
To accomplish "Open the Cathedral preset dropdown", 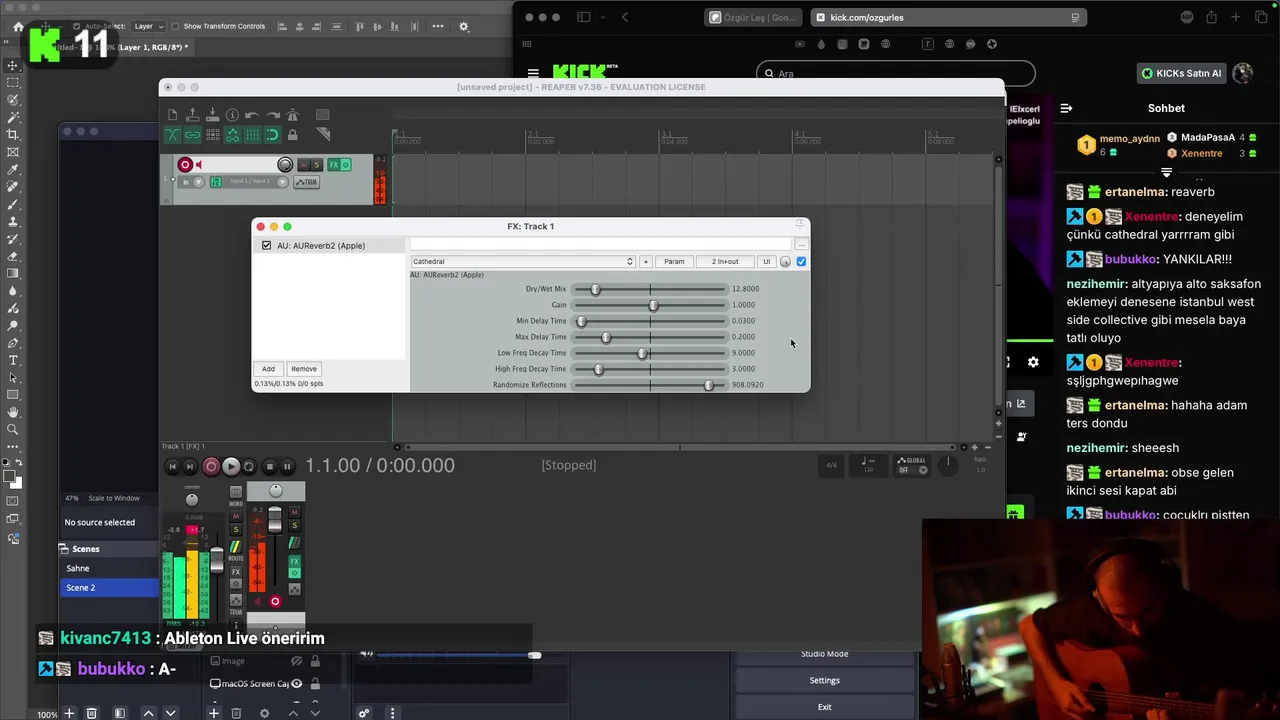I will [x=523, y=262].
